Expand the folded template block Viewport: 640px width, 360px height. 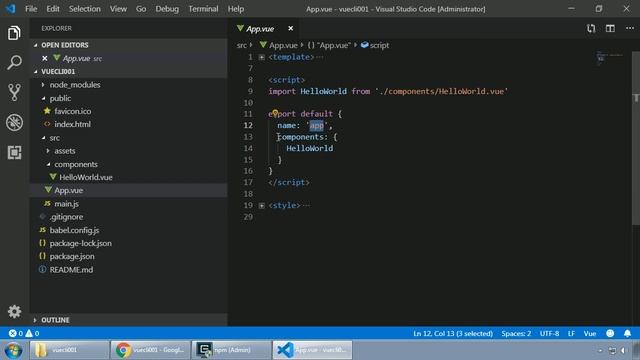[262, 57]
